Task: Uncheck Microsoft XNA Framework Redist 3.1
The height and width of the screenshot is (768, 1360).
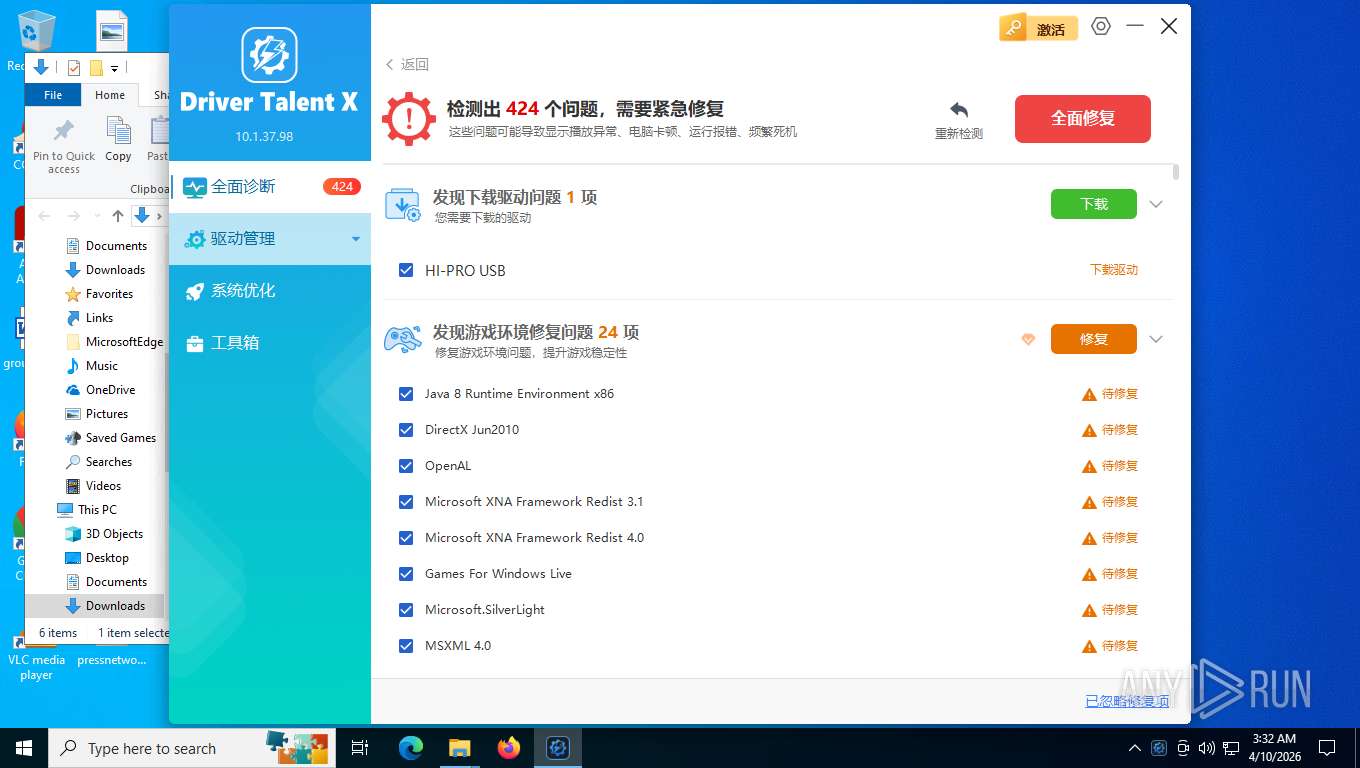Action: point(406,502)
